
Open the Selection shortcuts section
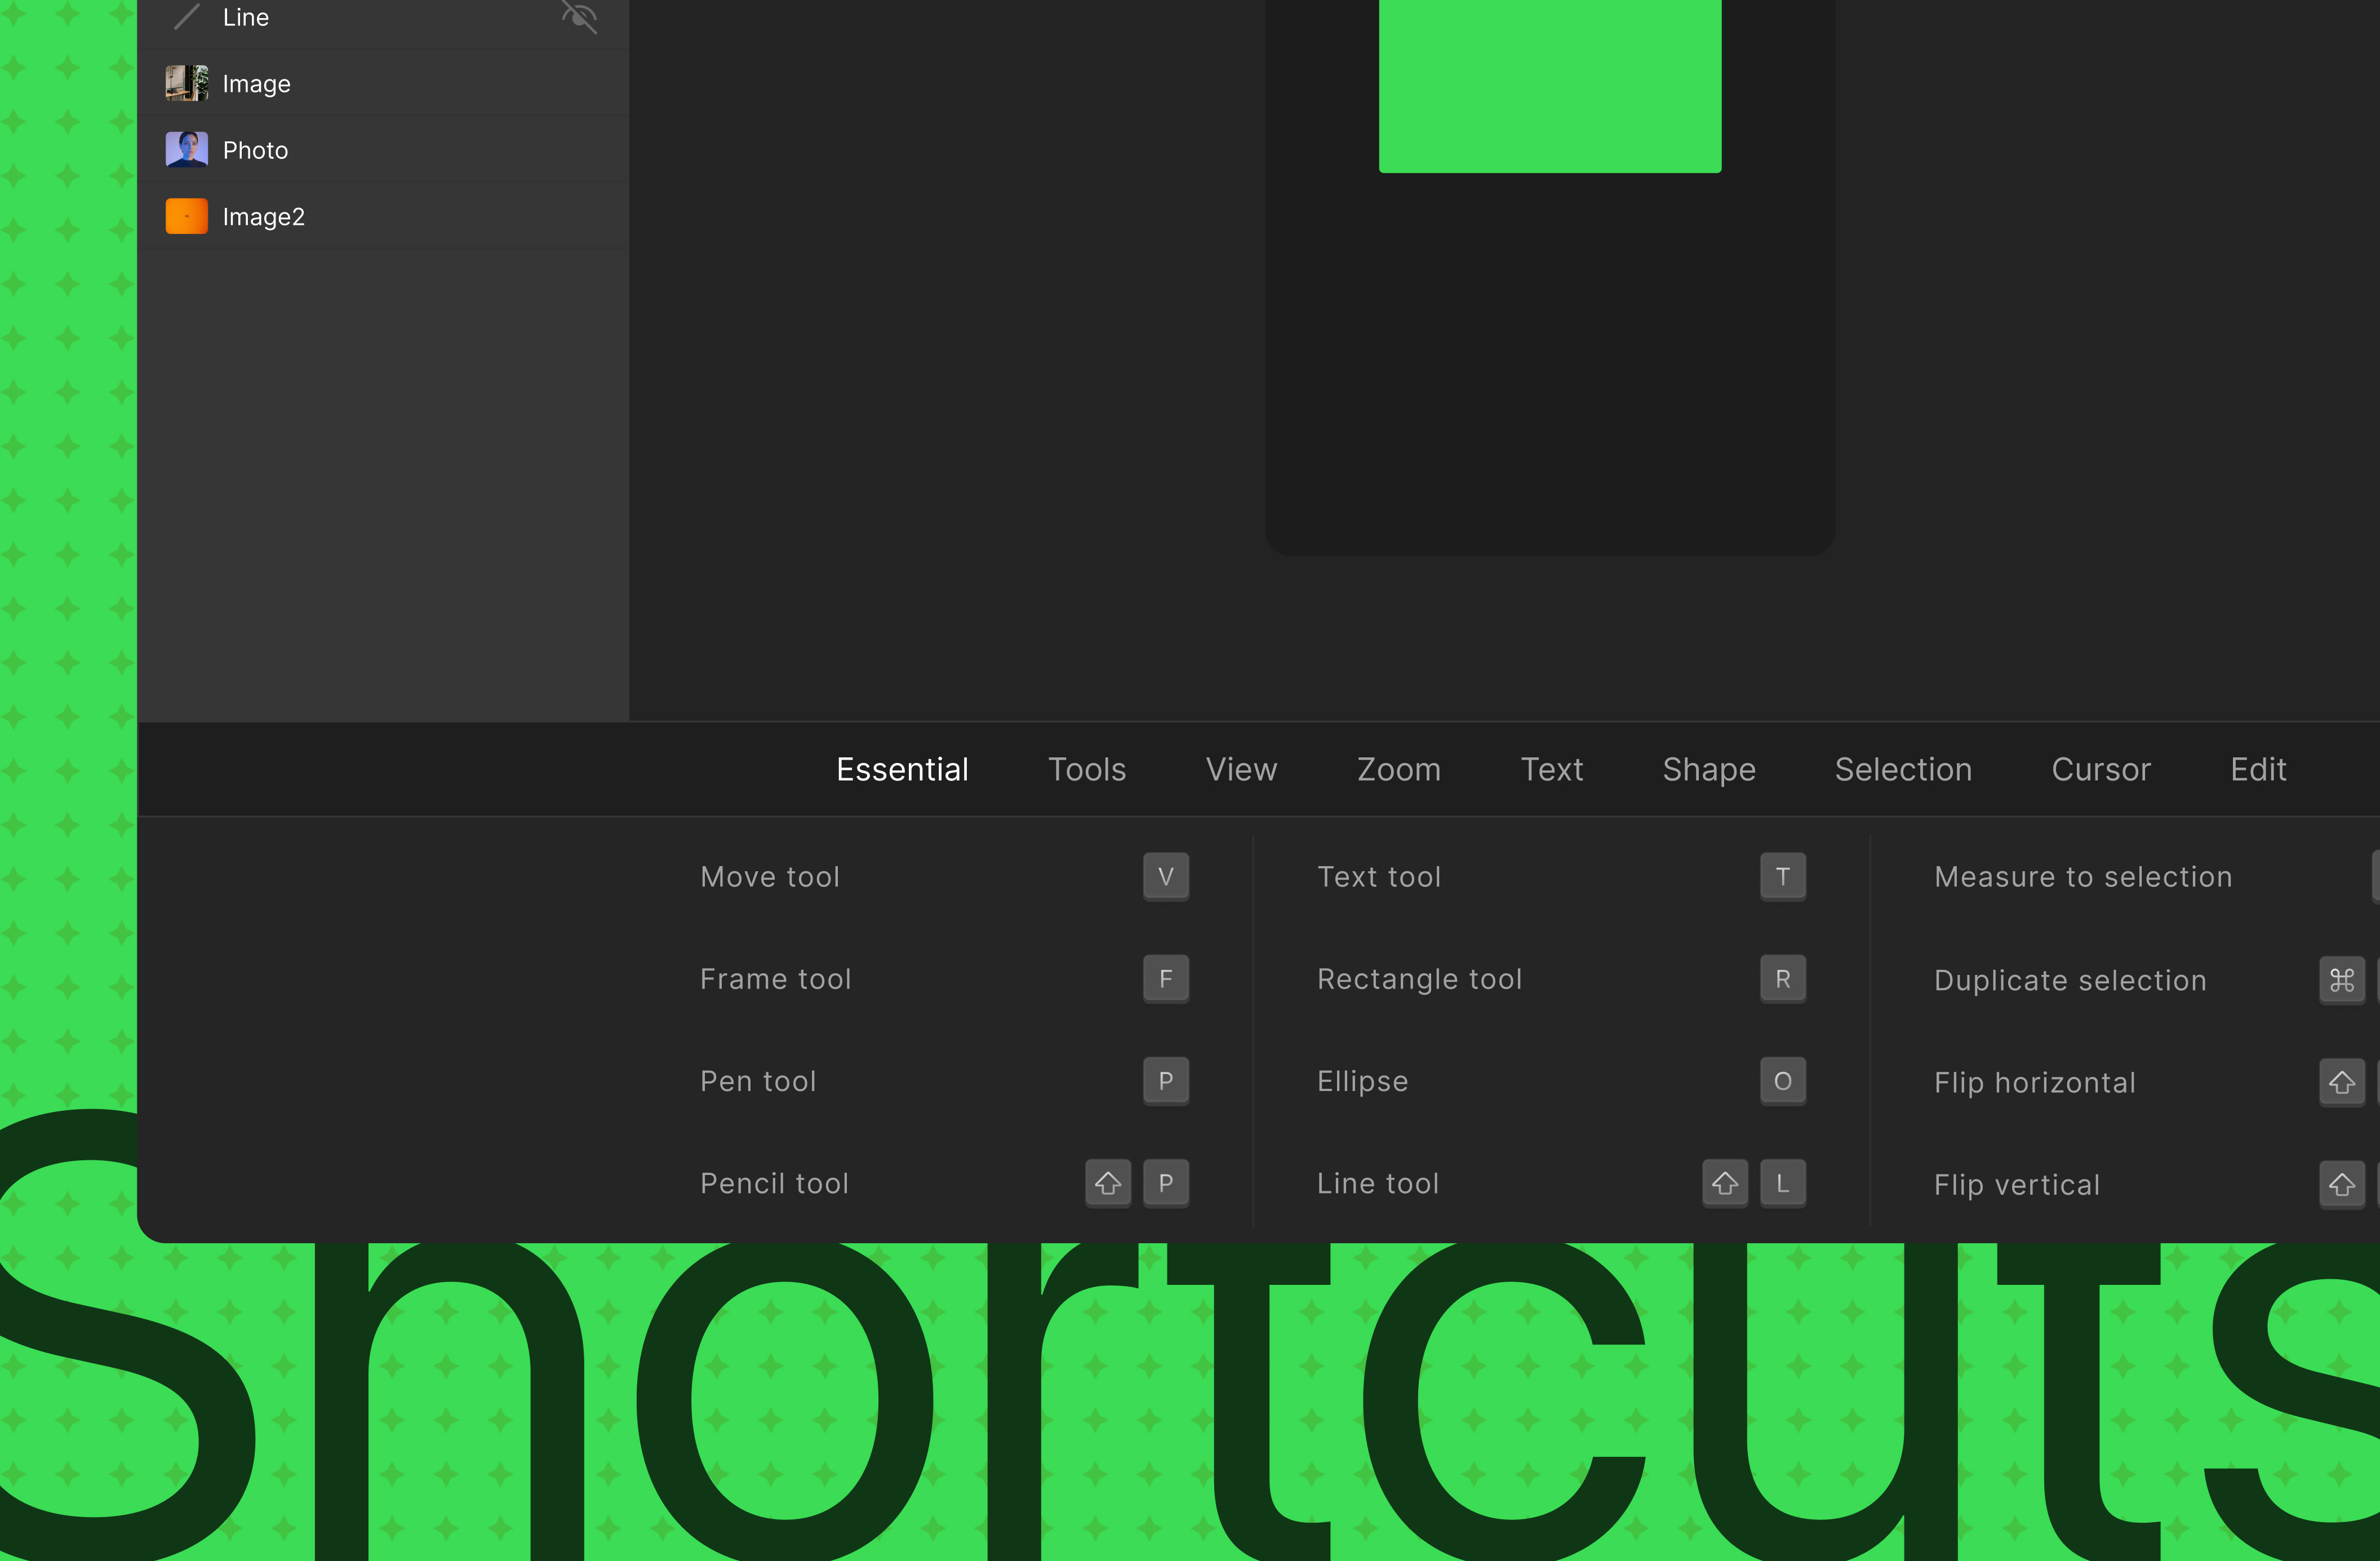(x=1903, y=769)
